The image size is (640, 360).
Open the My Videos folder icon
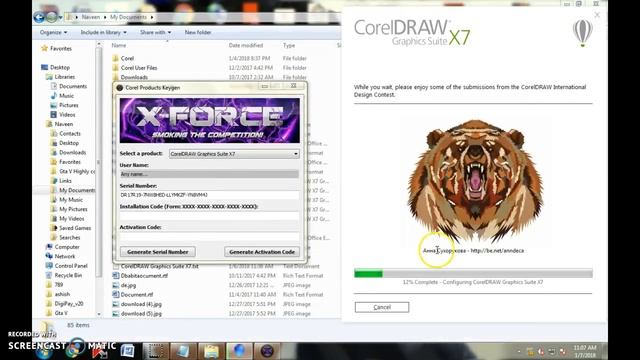click(53, 219)
